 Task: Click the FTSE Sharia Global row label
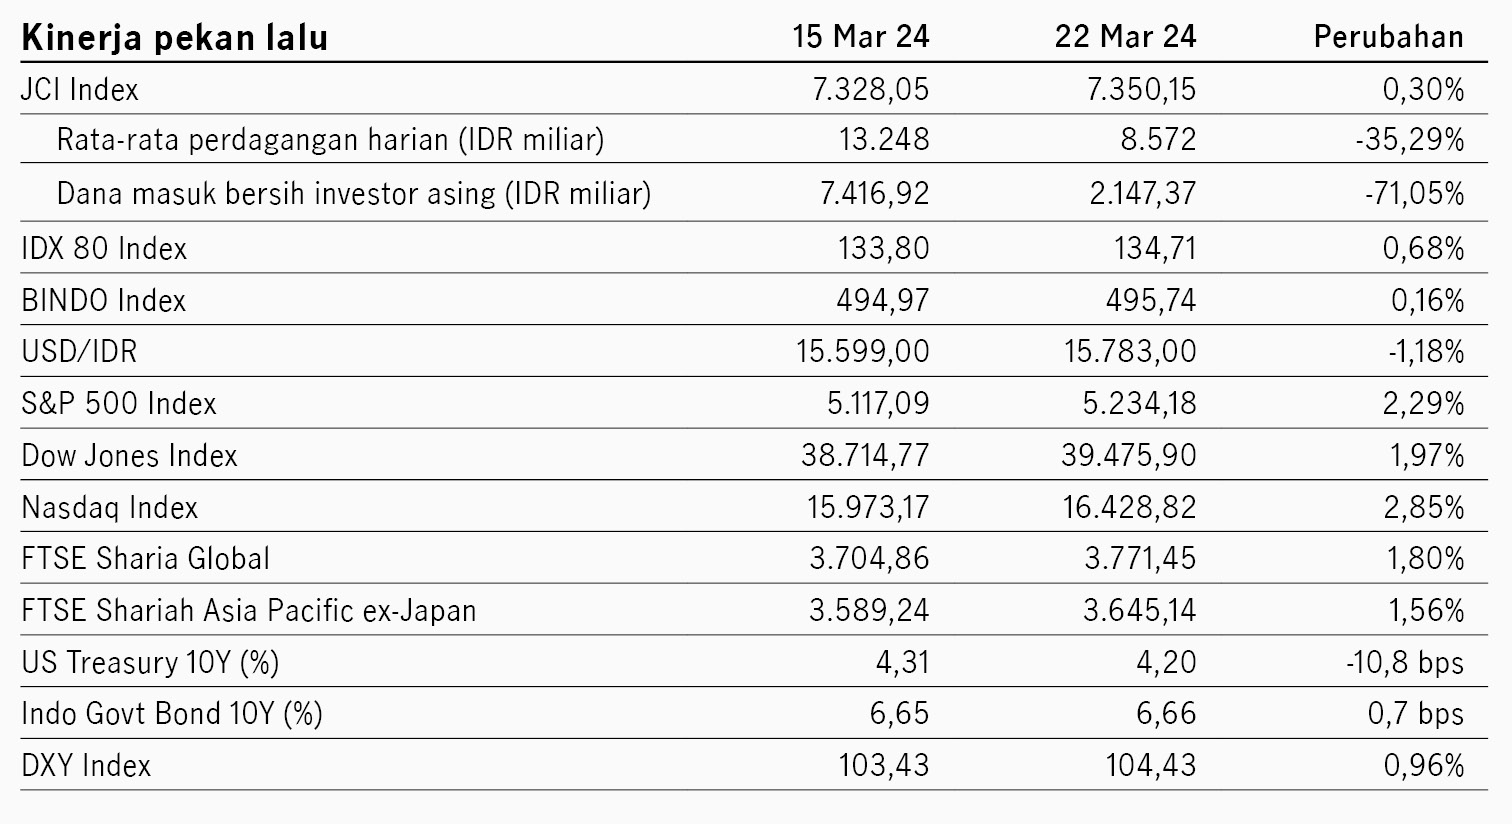[146, 558]
